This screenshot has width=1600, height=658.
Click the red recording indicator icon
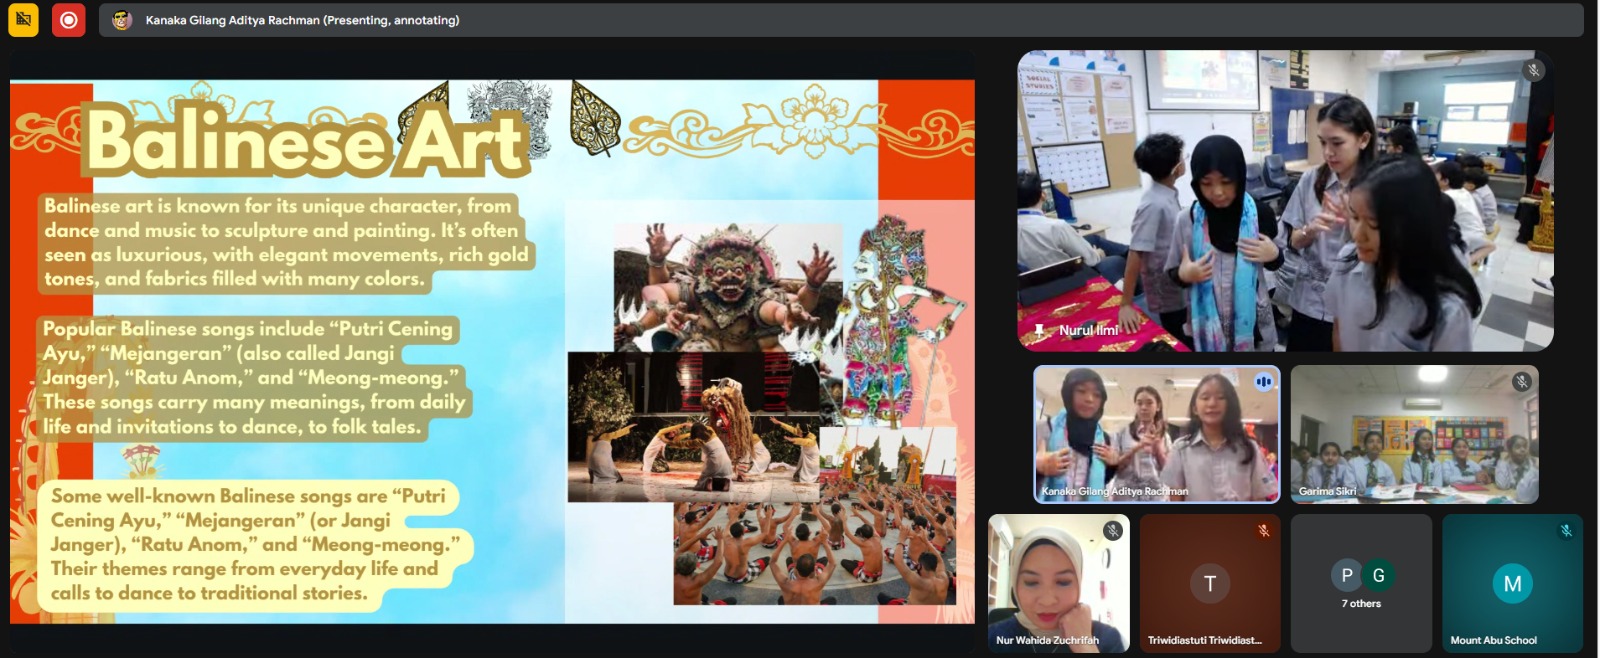pyautogui.click(x=68, y=20)
